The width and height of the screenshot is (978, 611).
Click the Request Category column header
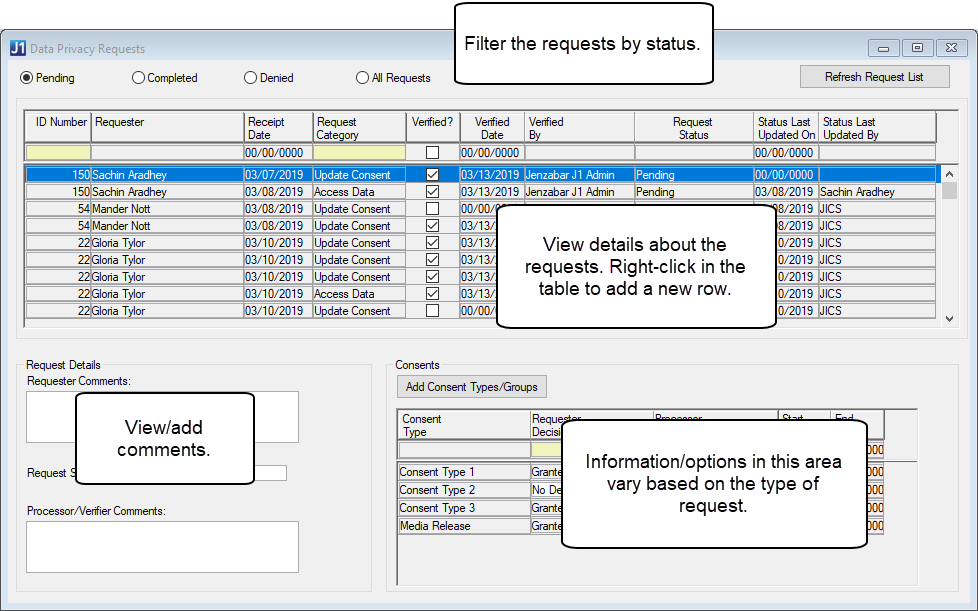coord(359,127)
